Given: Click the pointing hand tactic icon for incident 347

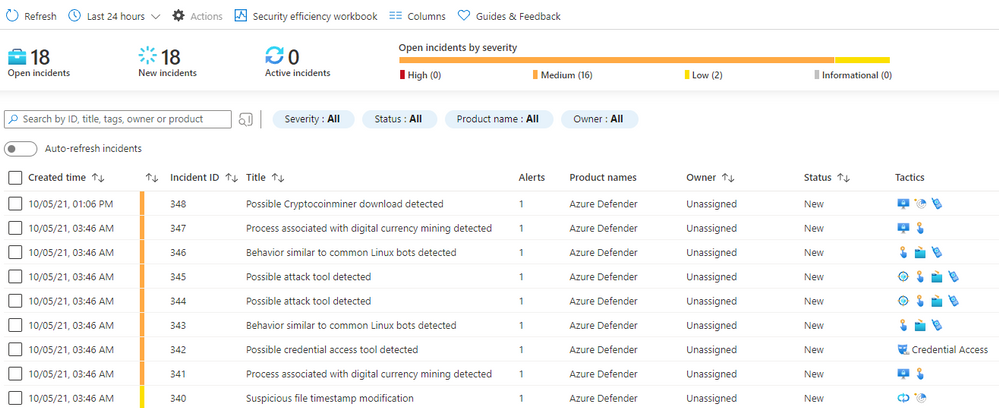Looking at the screenshot, I should click(919, 228).
